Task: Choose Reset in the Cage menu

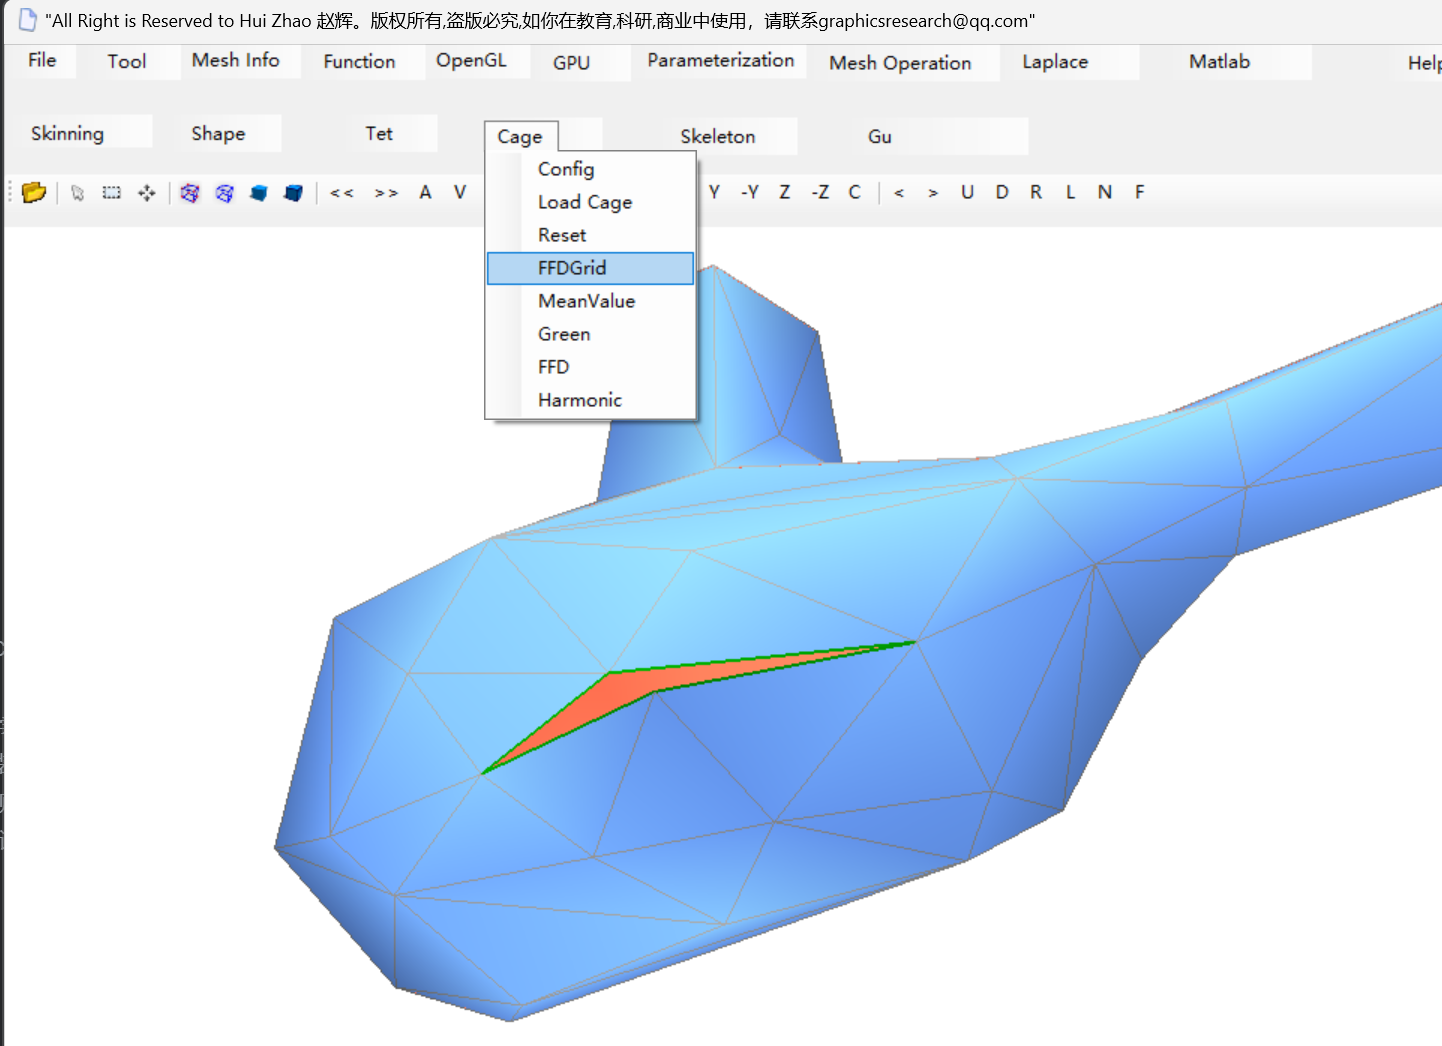Action: pyautogui.click(x=590, y=235)
